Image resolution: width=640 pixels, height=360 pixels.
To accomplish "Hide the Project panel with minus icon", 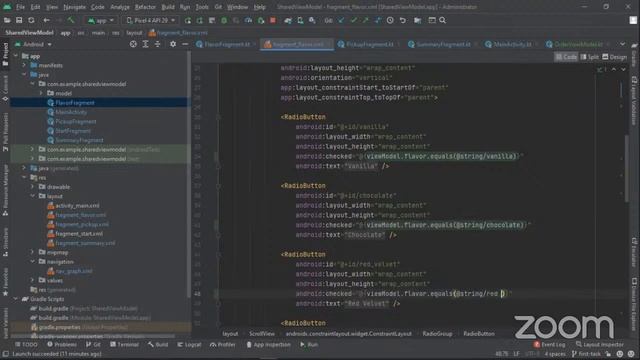I will 185,44.
